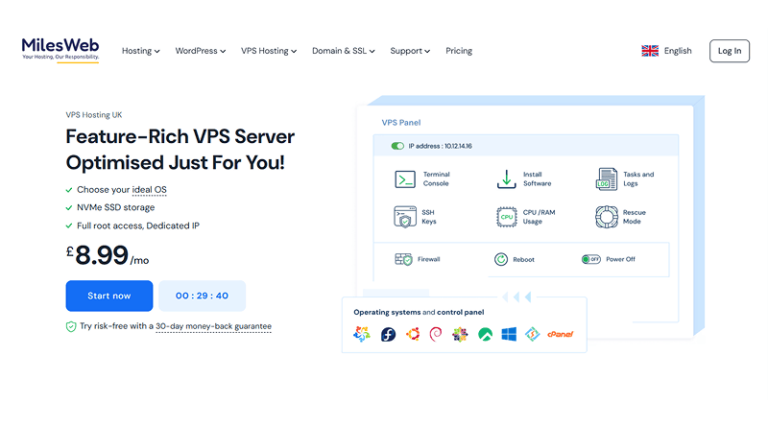The image size is (768, 427).
Task: Click the 00 : 29 : 40 countdown timer
Action: [202, 296]
